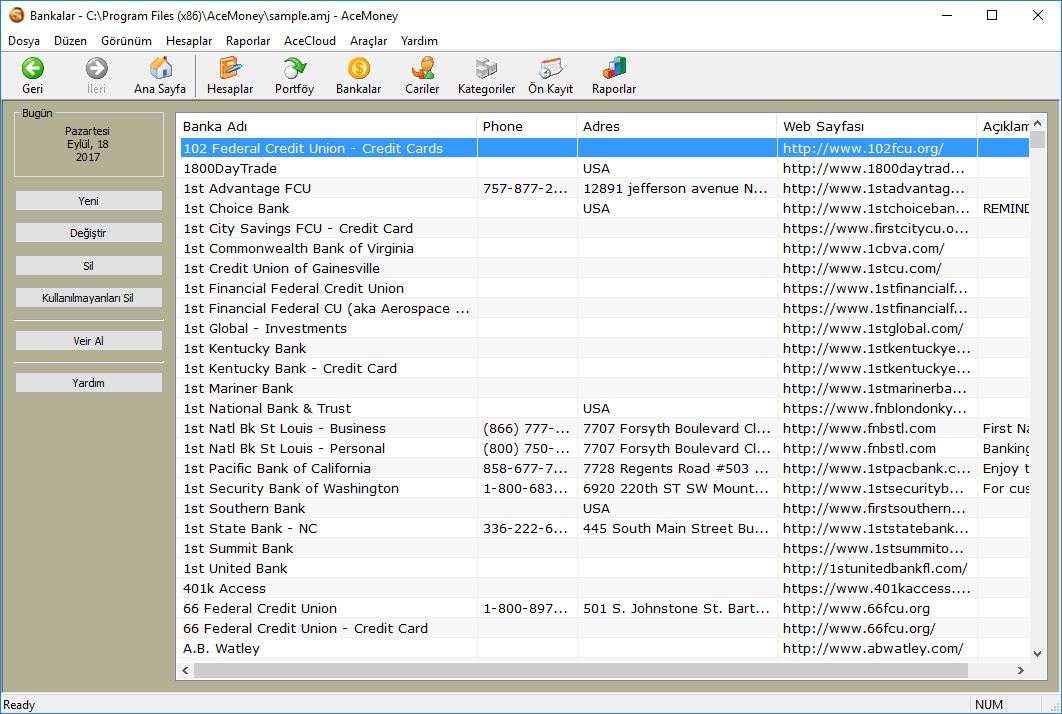Click the Yeni button
This screenshot has height=714, width=1062.
click(x=89, y=201)
